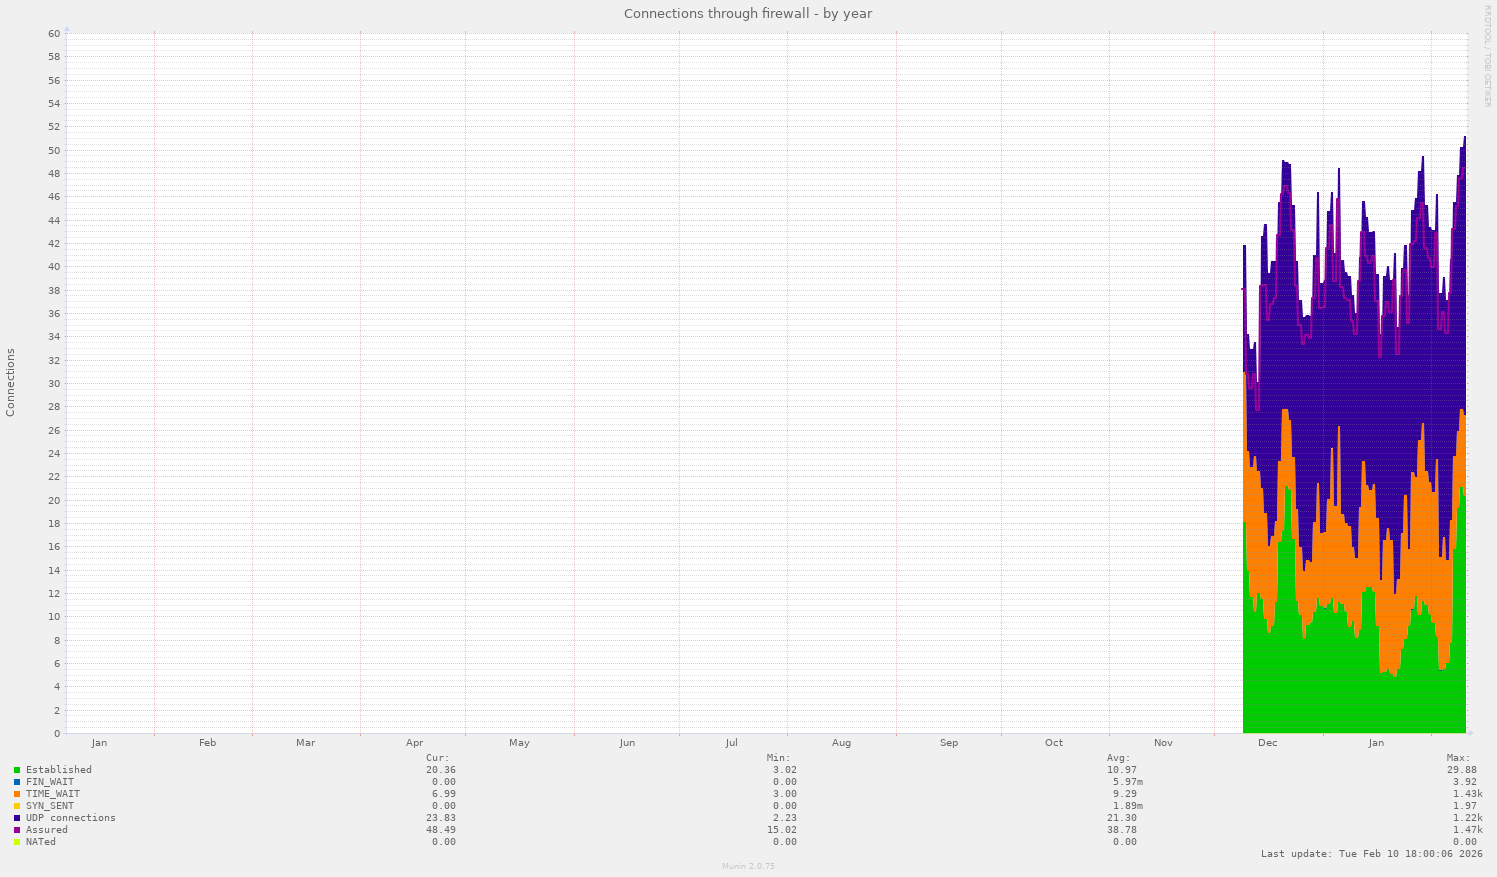The width and height of the screenshot is (1497, 877).
Task: Click the graph title 'Connections through firewall'
Action: point(747,13)
